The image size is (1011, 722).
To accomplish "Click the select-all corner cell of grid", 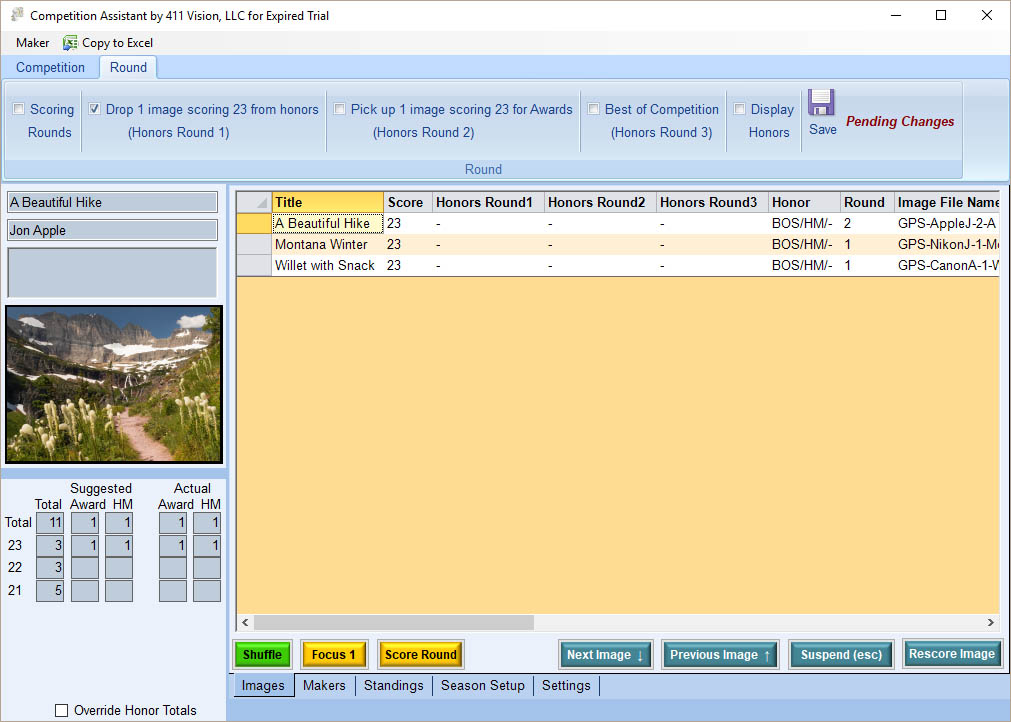I will click(x=254, y=202).
